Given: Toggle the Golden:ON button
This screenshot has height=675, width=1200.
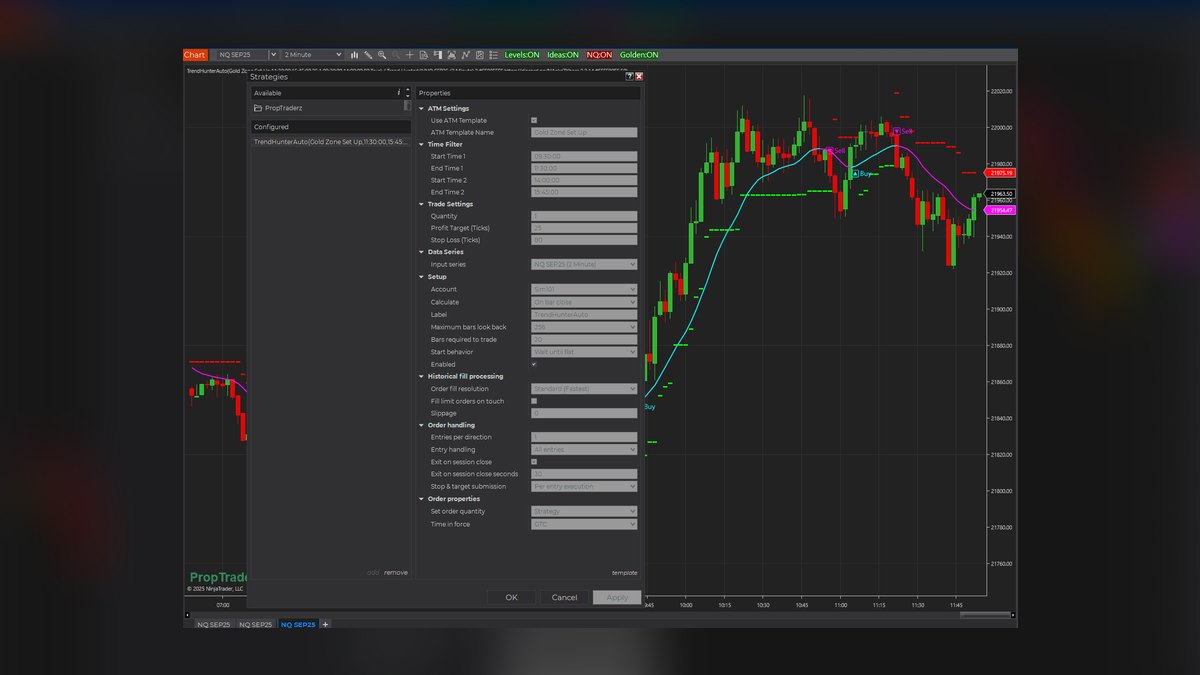Looking at the screenshot, I should click(639, 55).
